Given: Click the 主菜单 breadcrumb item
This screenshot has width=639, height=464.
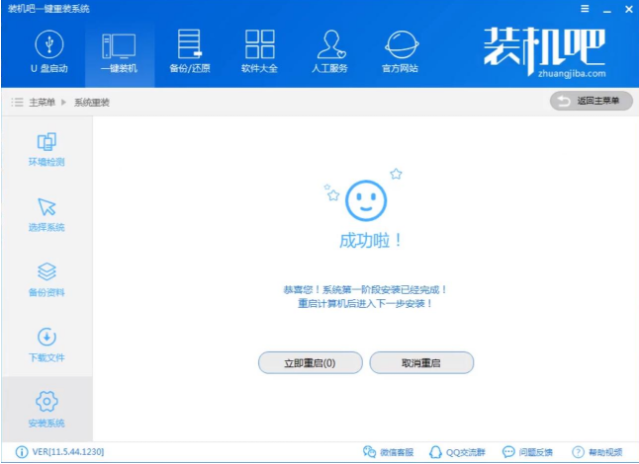Looking at the screenshot, I should [40, 102].
